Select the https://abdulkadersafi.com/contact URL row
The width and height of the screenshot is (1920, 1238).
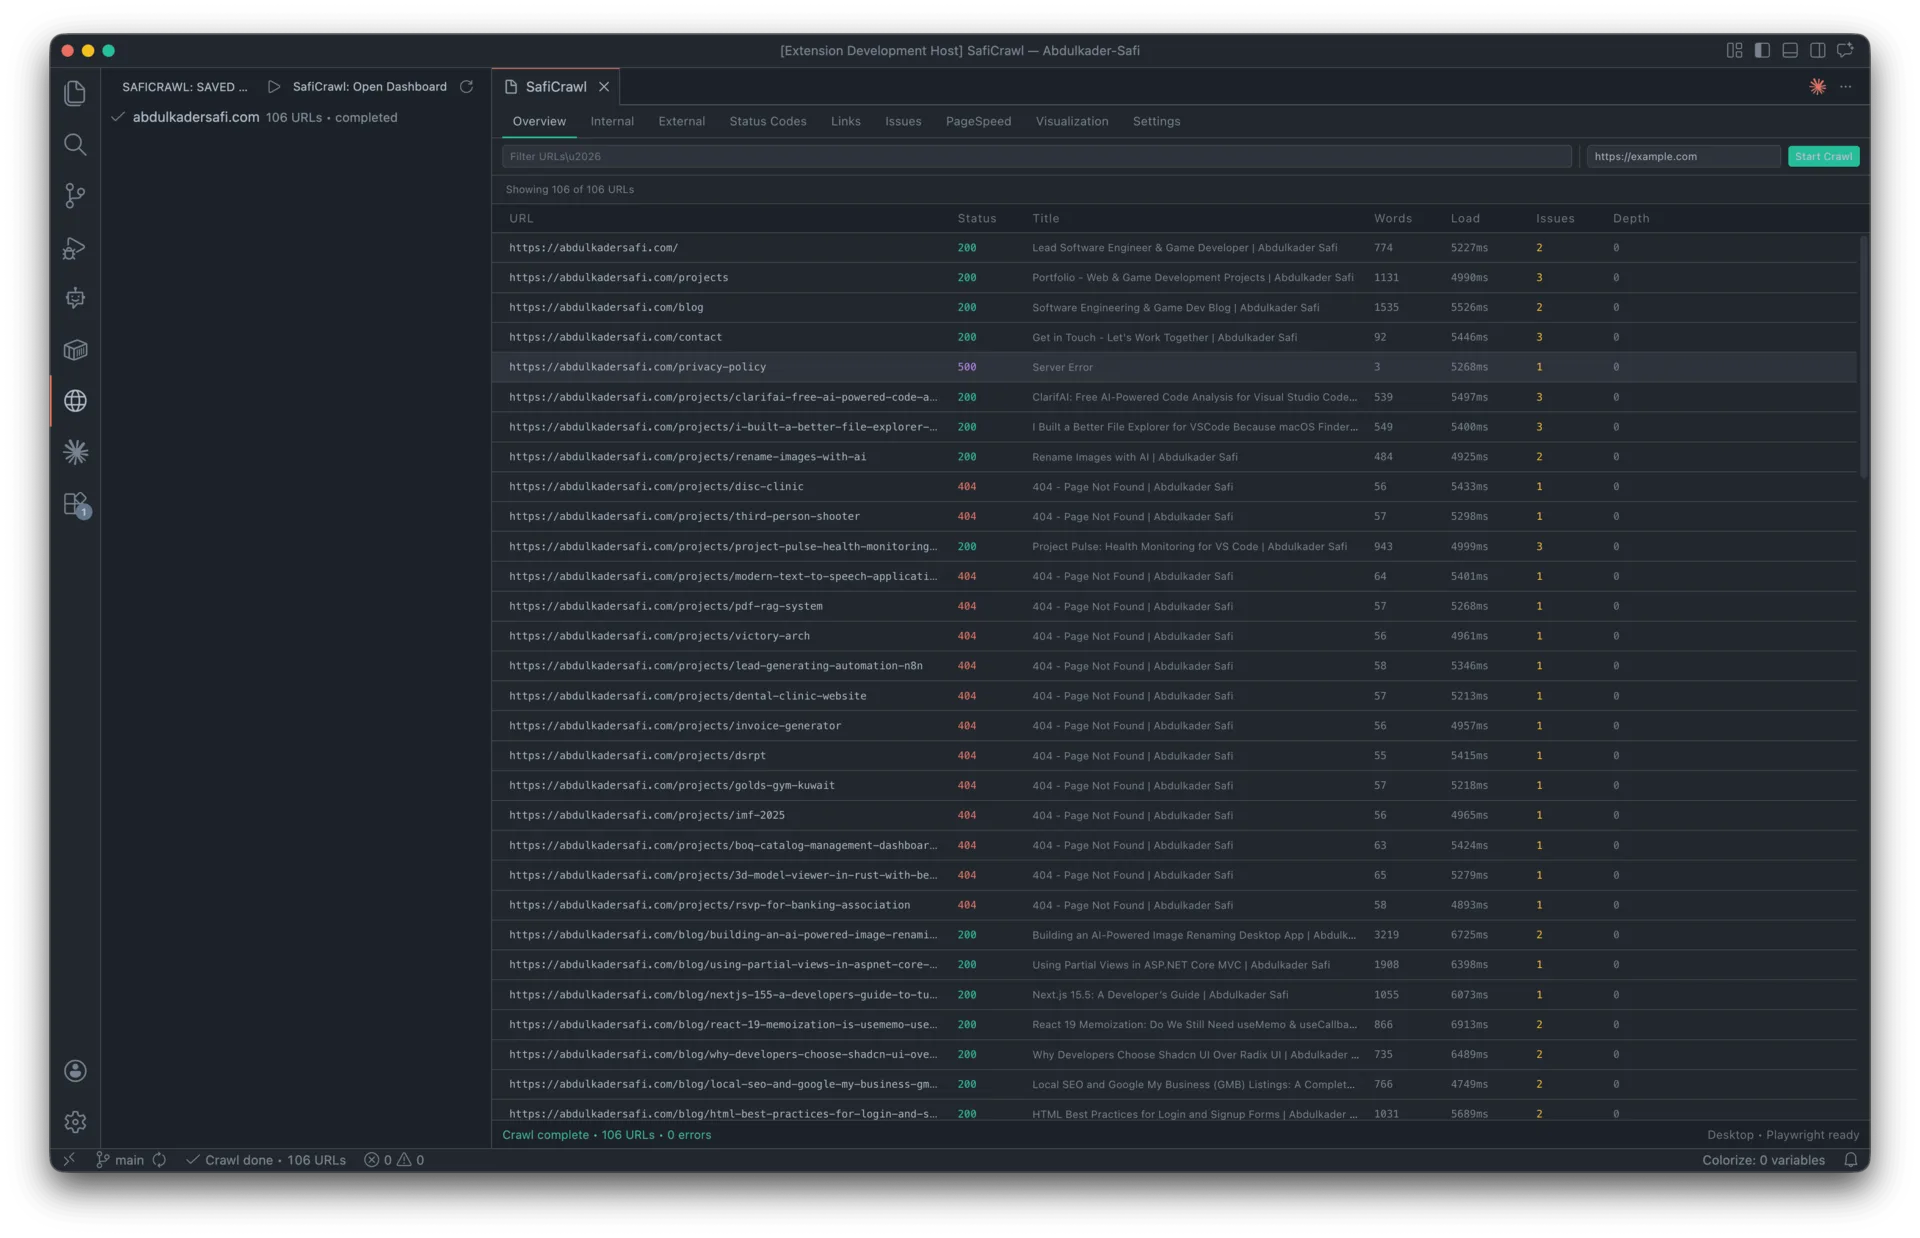pos(1174,337)
